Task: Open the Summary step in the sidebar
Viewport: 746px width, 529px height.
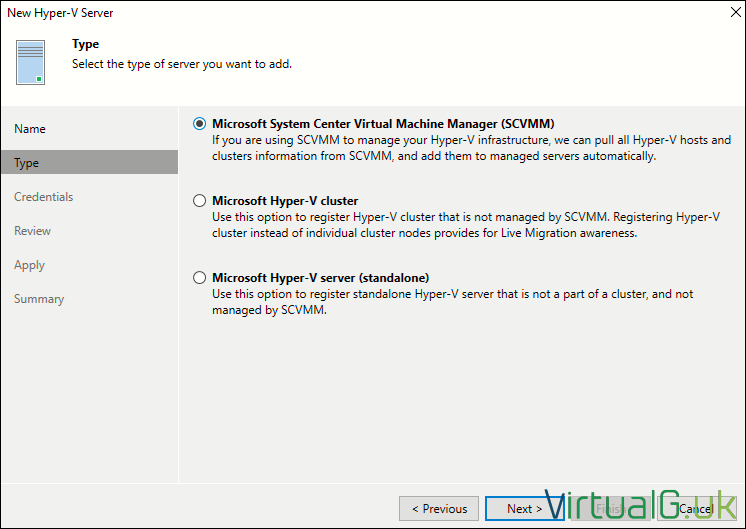Action: tap(39, 299)
